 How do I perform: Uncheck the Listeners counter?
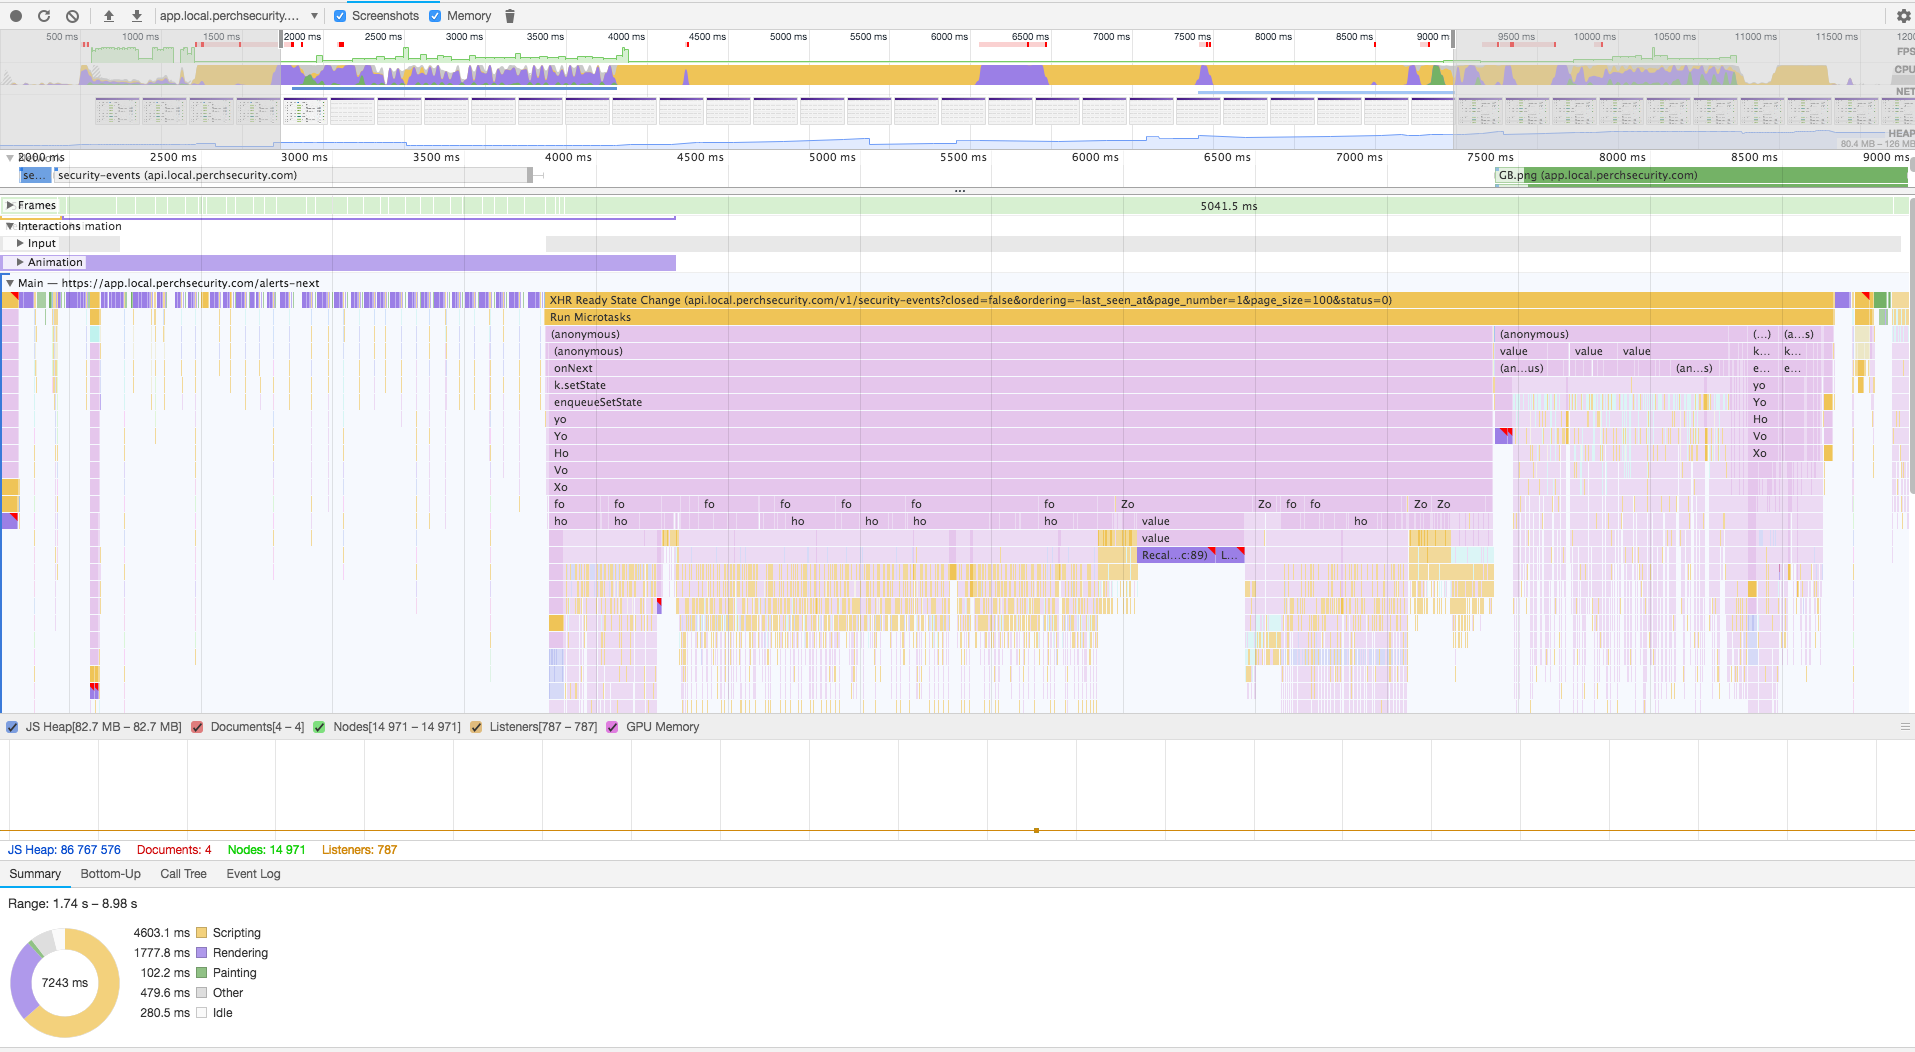point(476,727)
